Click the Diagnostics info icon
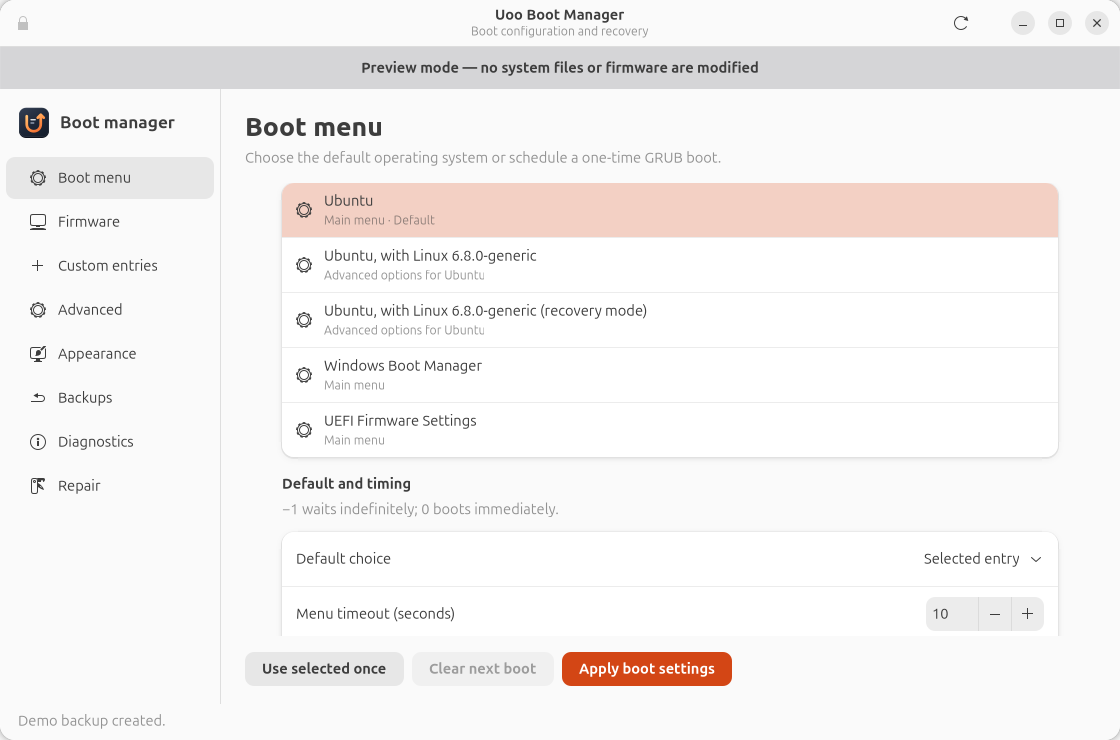Viewport: 1120px width, 740px height. click(x=38, y=442)
